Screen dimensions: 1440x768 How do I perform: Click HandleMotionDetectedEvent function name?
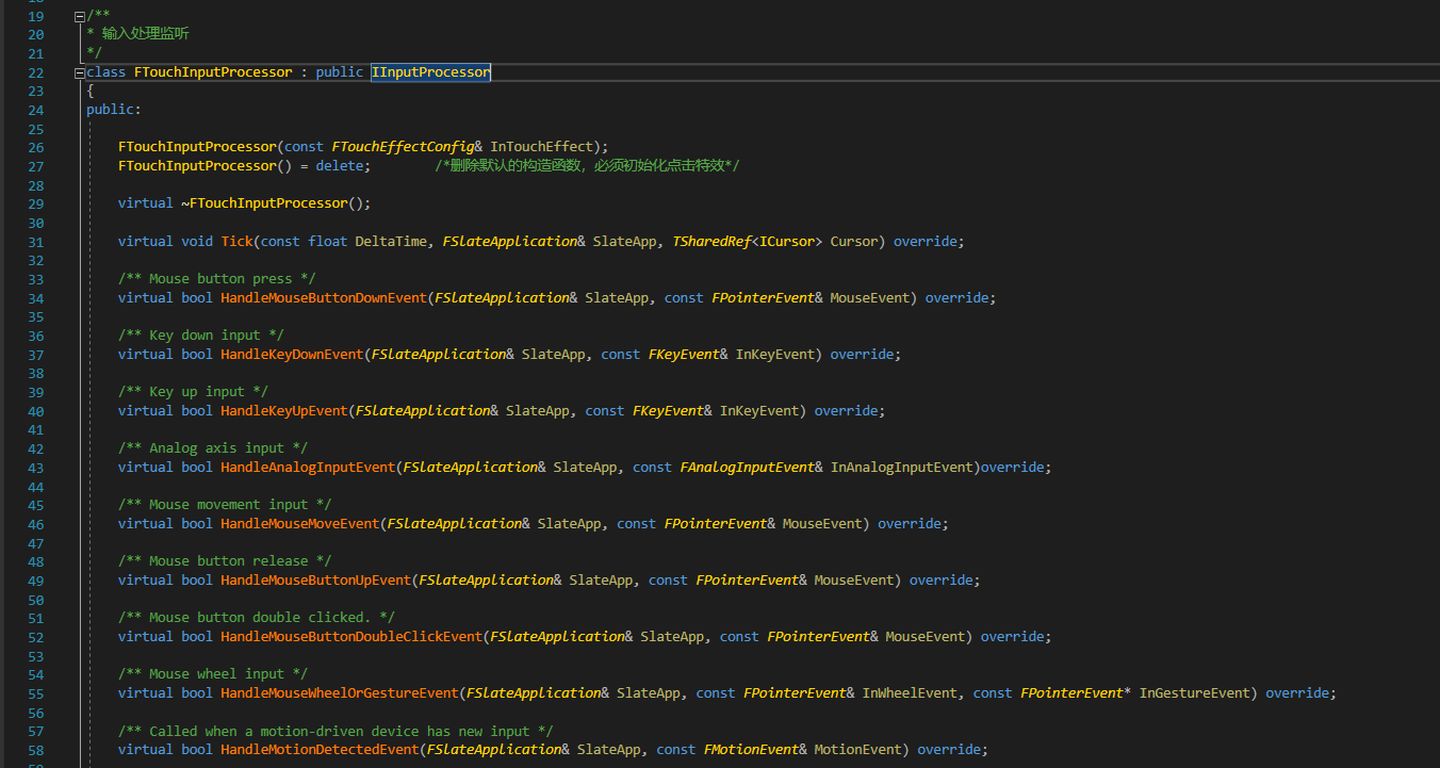[320, 749]
